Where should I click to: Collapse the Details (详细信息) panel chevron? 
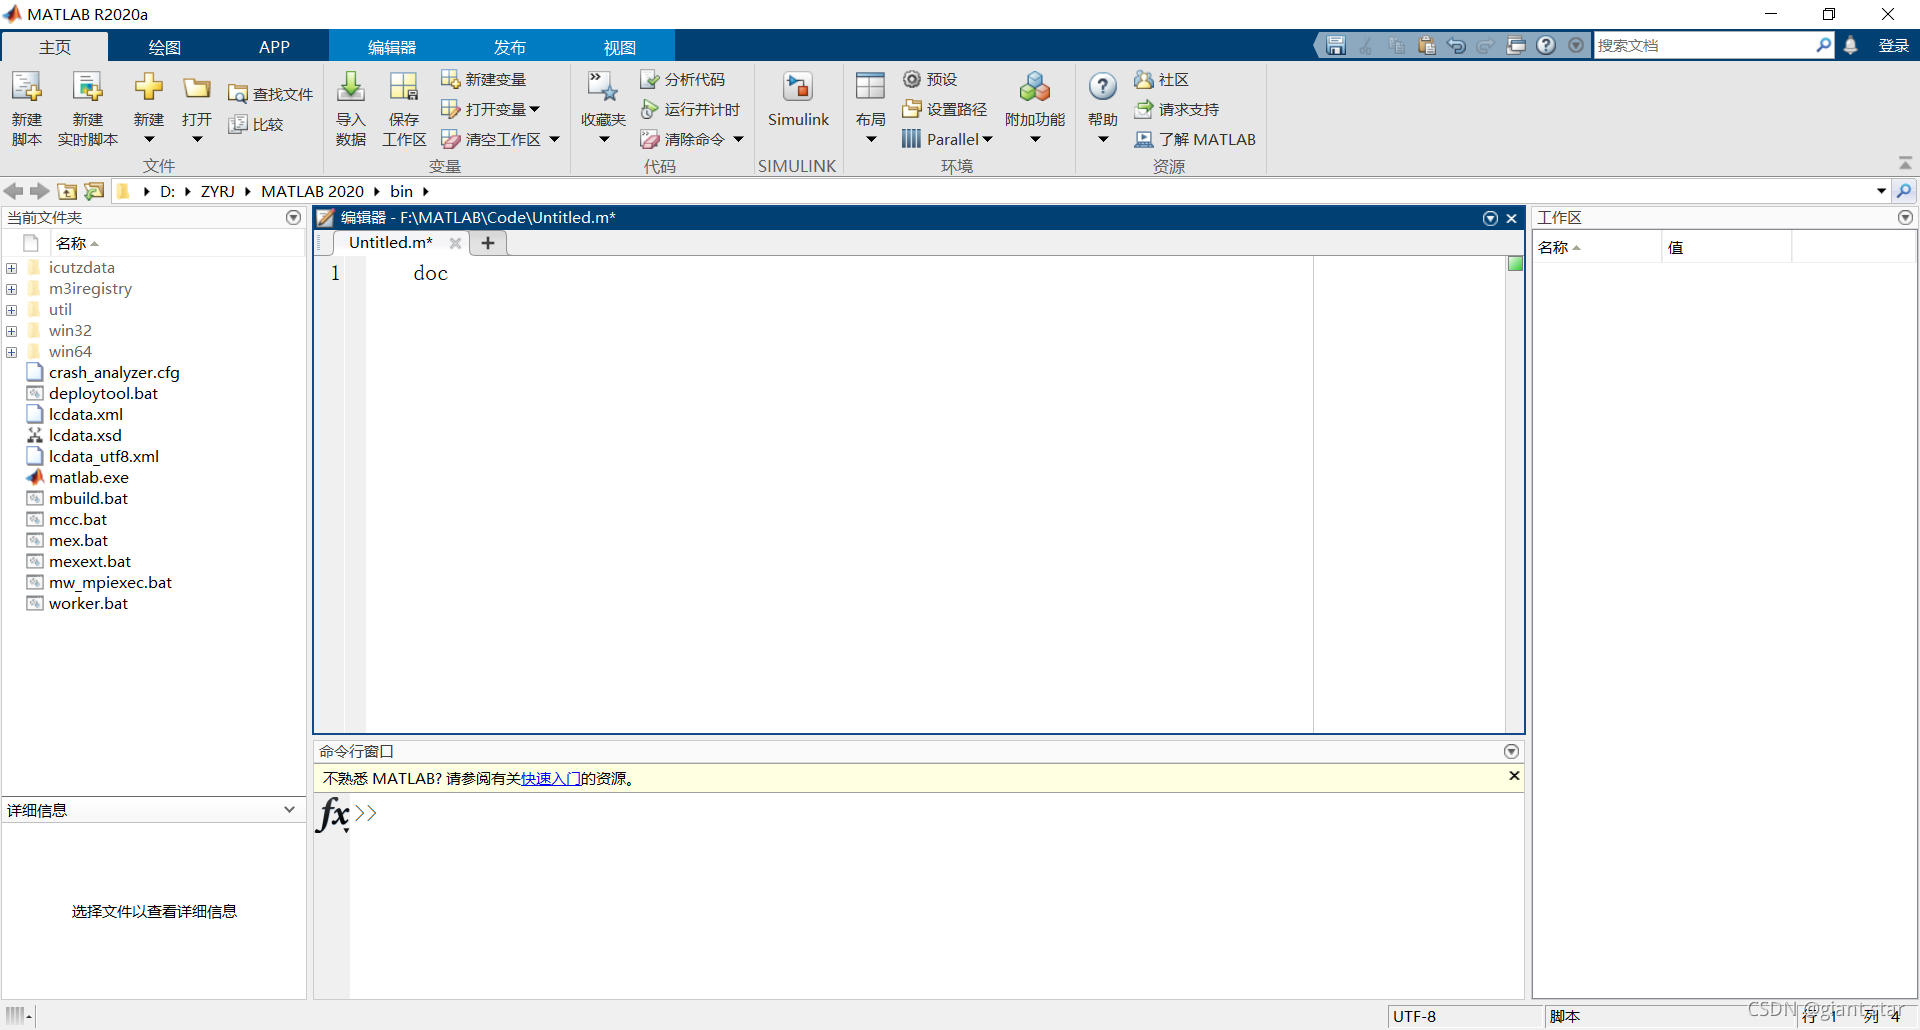(289, 810)
